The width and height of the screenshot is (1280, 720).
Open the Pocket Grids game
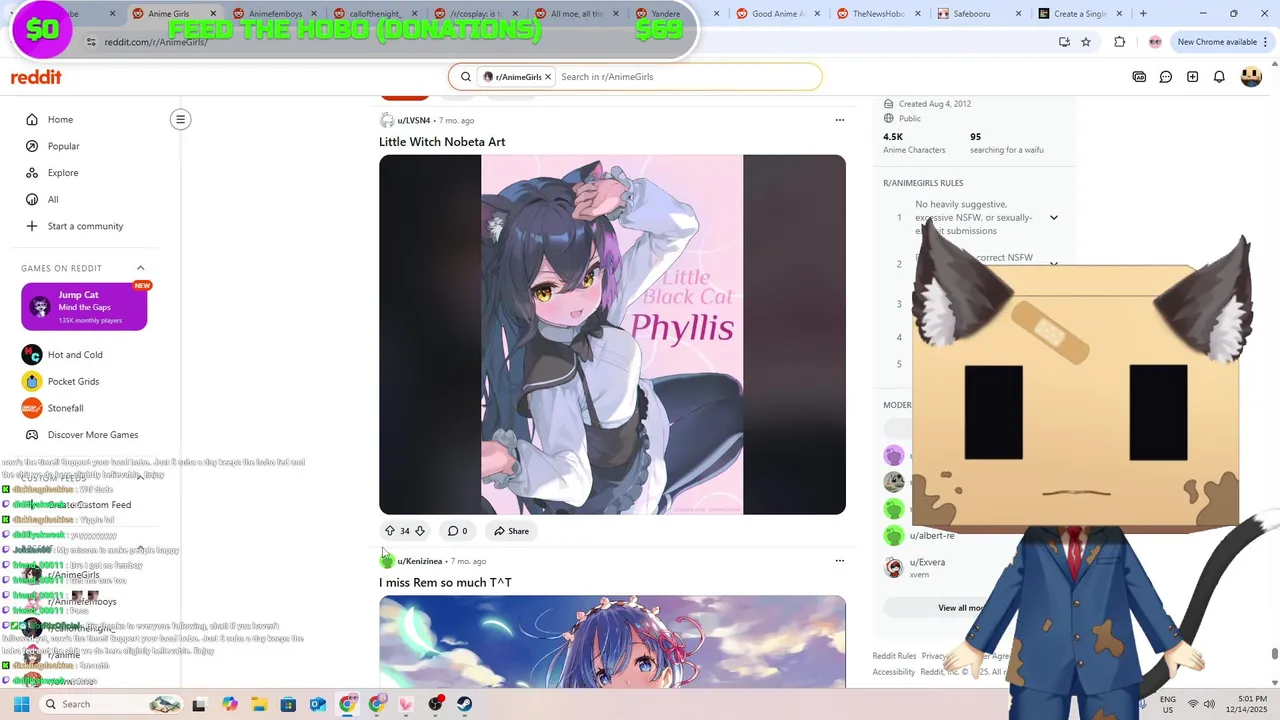click(73, 382)
